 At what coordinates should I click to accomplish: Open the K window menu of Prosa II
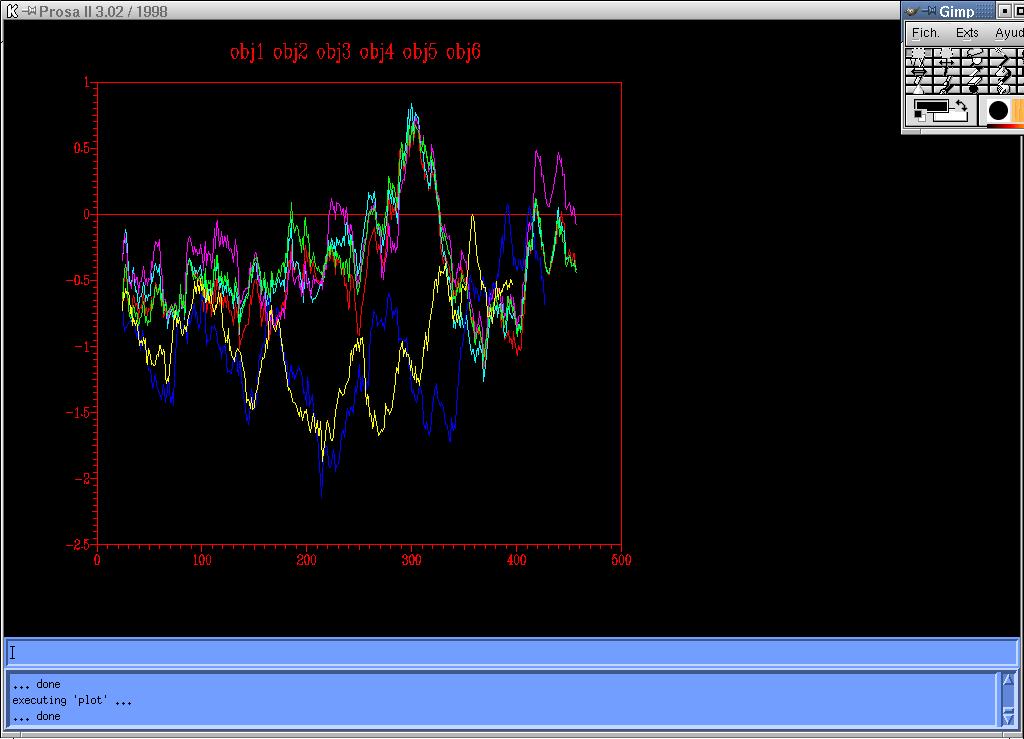point(12,11)
